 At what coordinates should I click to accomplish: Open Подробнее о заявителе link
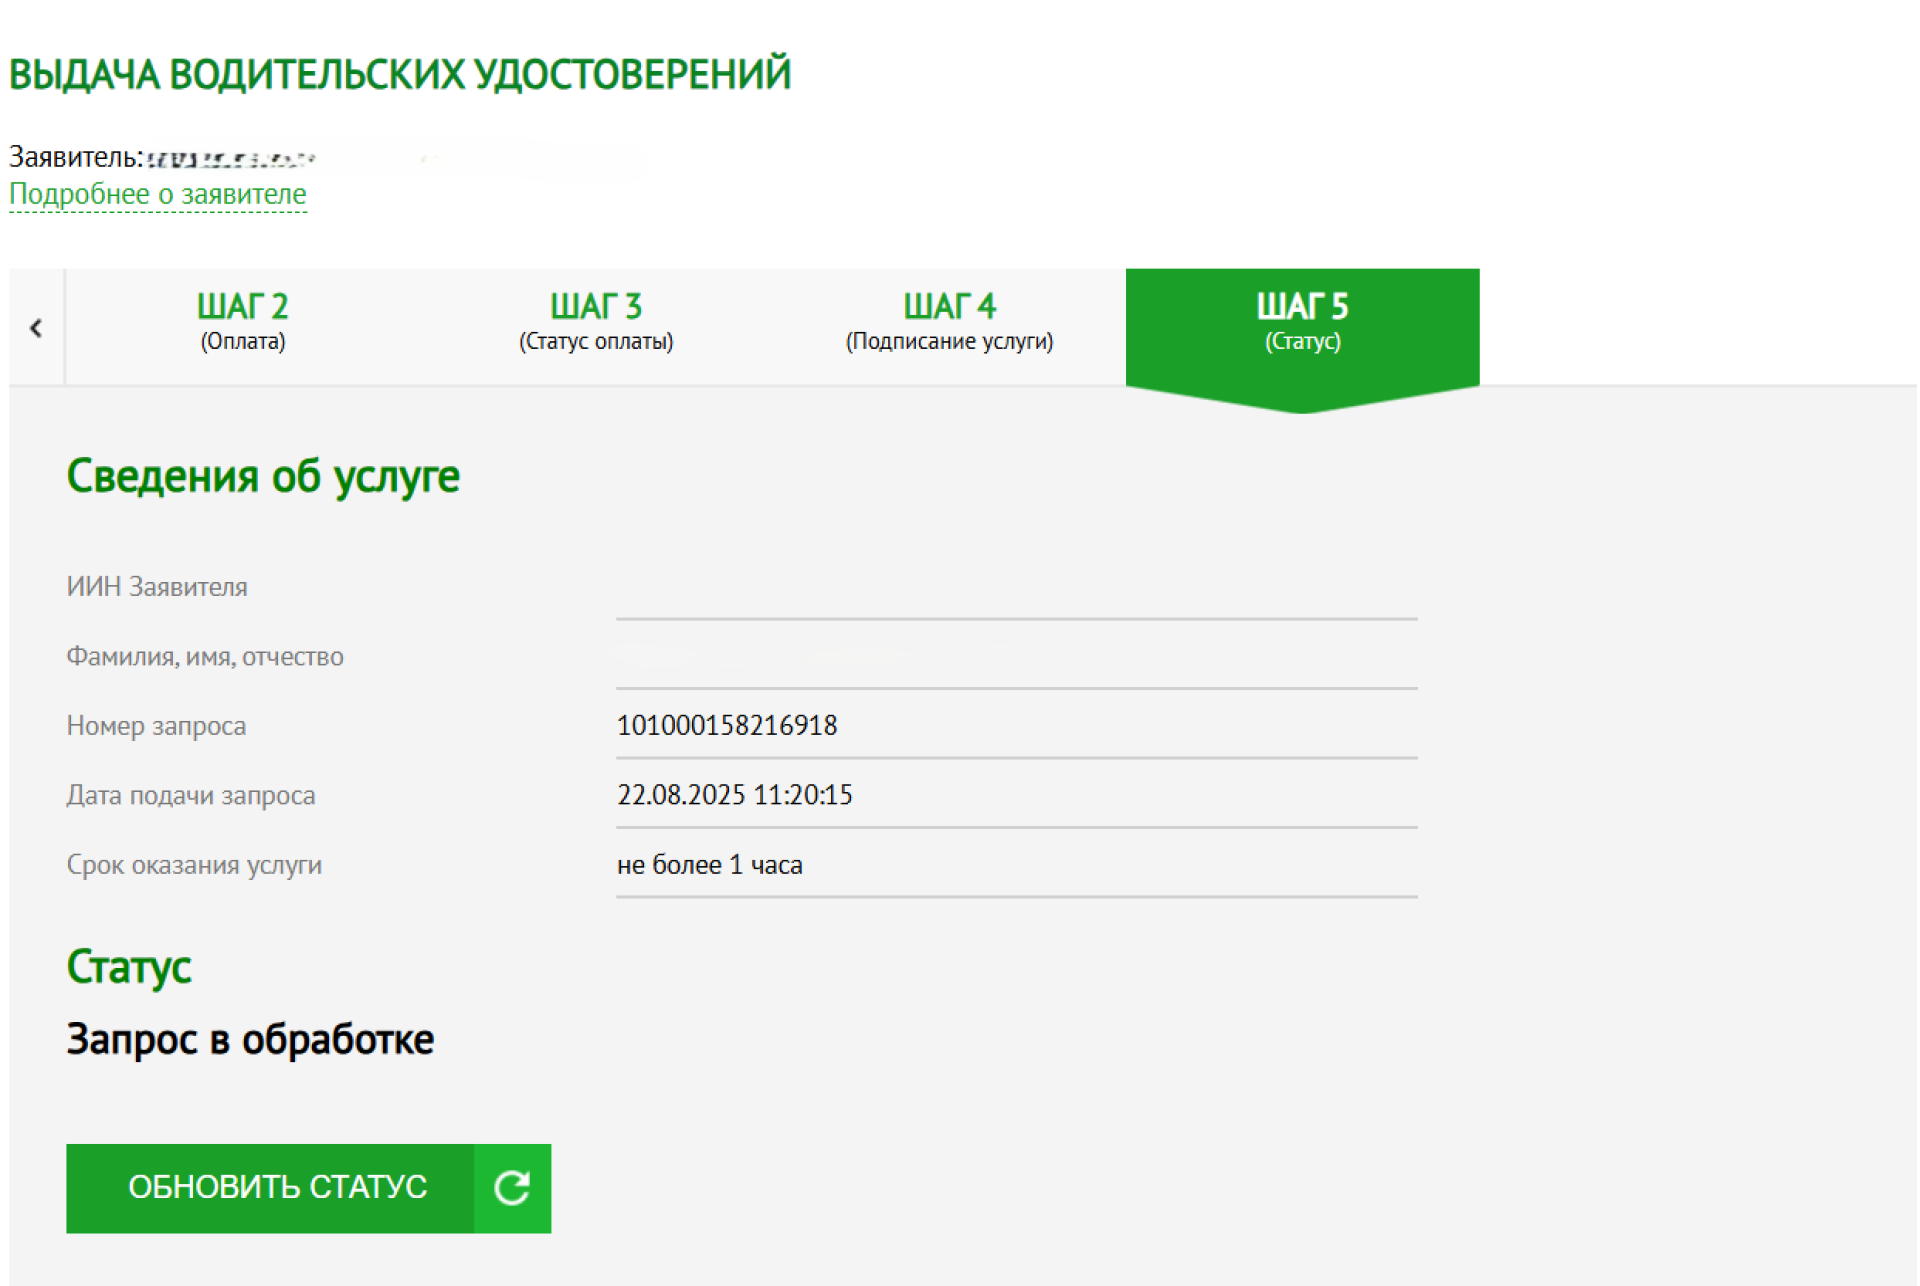tap(158, 194)
